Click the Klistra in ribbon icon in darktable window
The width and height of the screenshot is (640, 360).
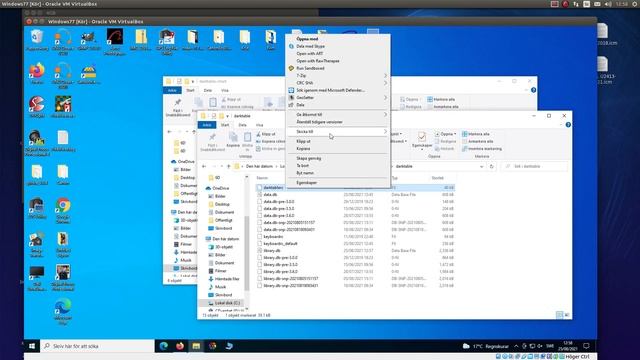pos(247,141)
